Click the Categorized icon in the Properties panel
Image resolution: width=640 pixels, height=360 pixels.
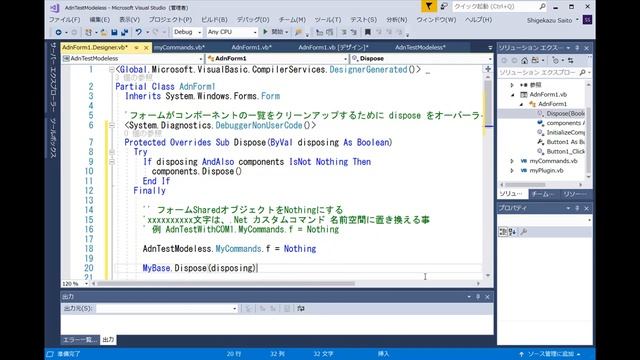[x=503, y=232]
